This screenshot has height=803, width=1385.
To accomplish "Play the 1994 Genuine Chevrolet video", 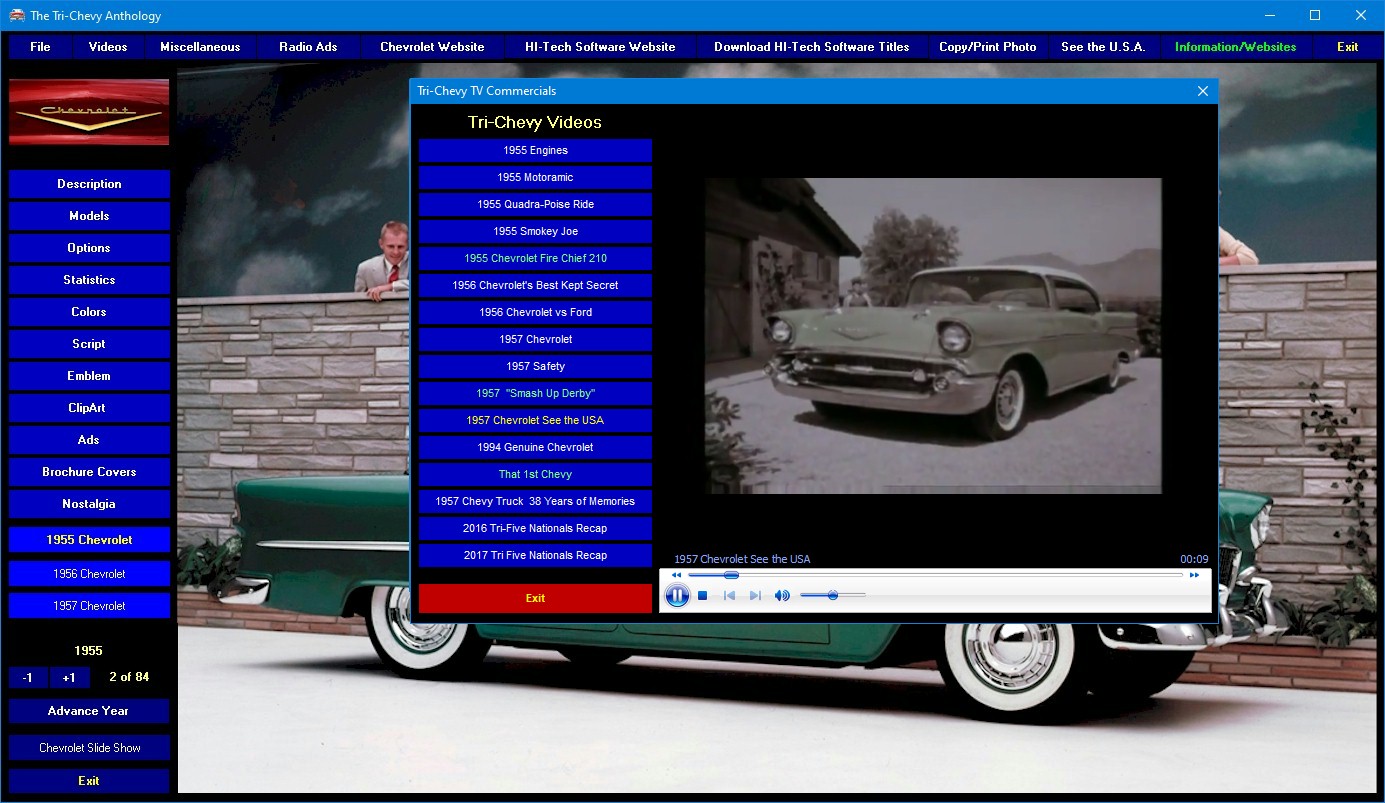I will [x=535, y=447].
